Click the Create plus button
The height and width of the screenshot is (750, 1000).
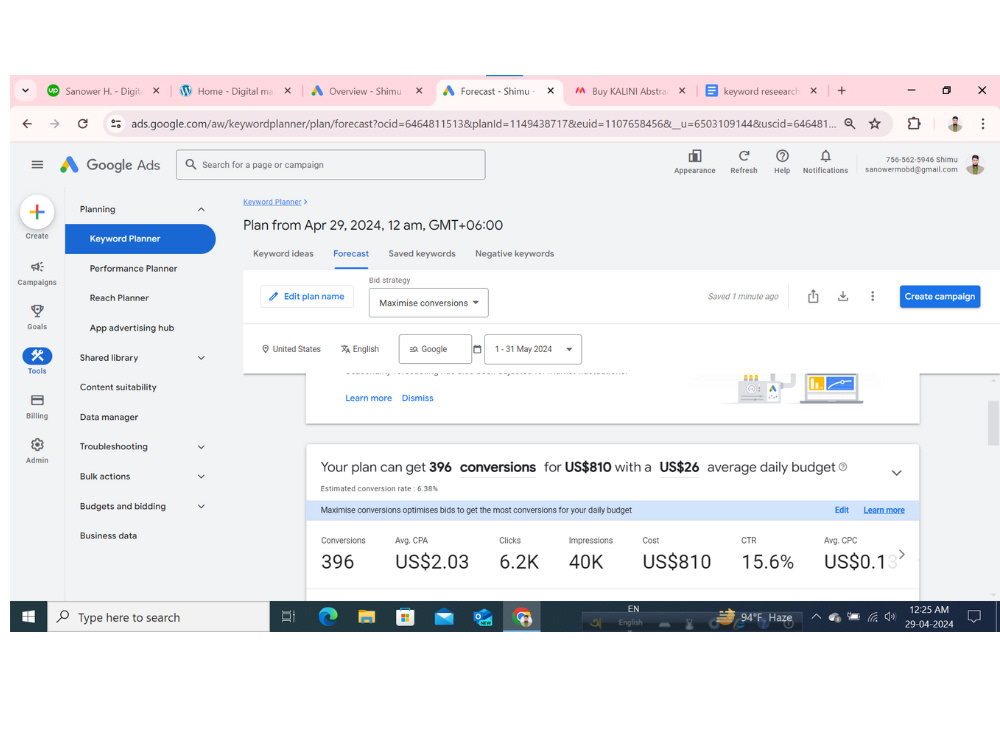click(37, 212)
